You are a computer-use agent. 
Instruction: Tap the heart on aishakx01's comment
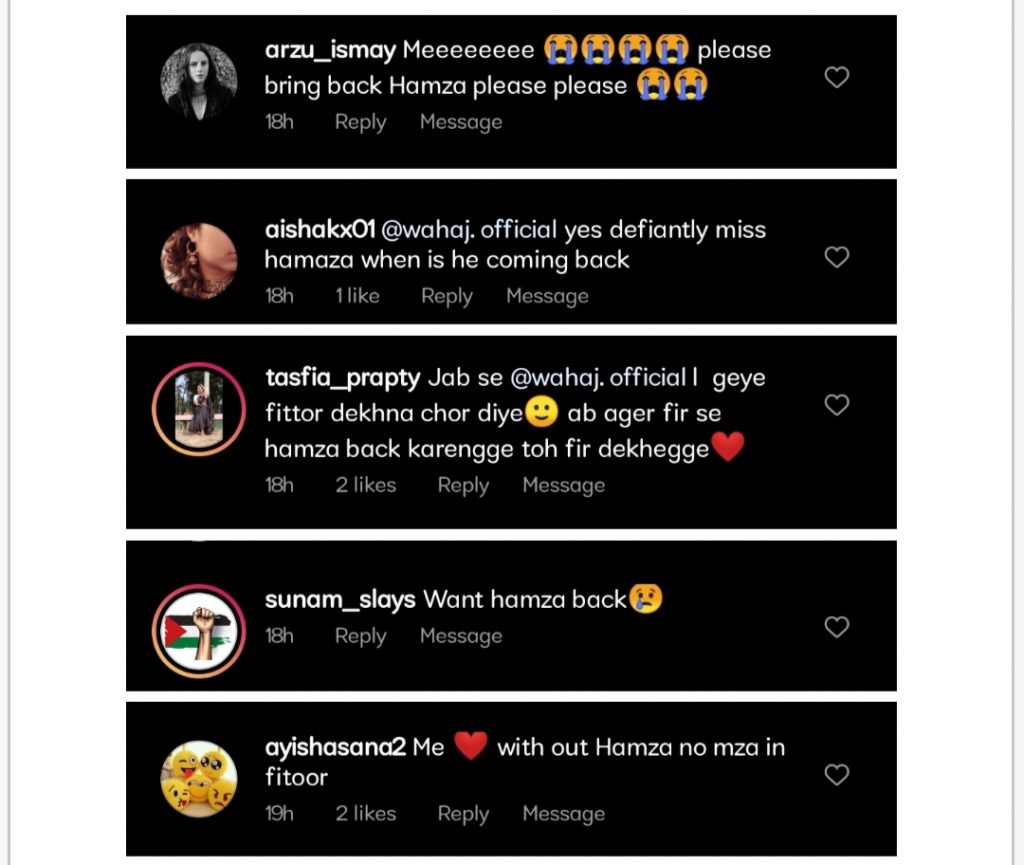pyautogui.click(x=837, y=257)
